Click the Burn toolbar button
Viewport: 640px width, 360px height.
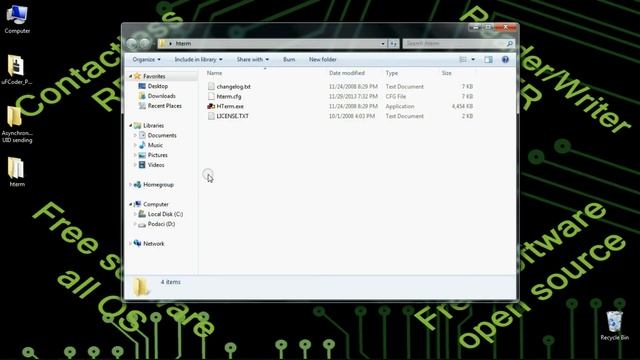click(x=289, y=60)
